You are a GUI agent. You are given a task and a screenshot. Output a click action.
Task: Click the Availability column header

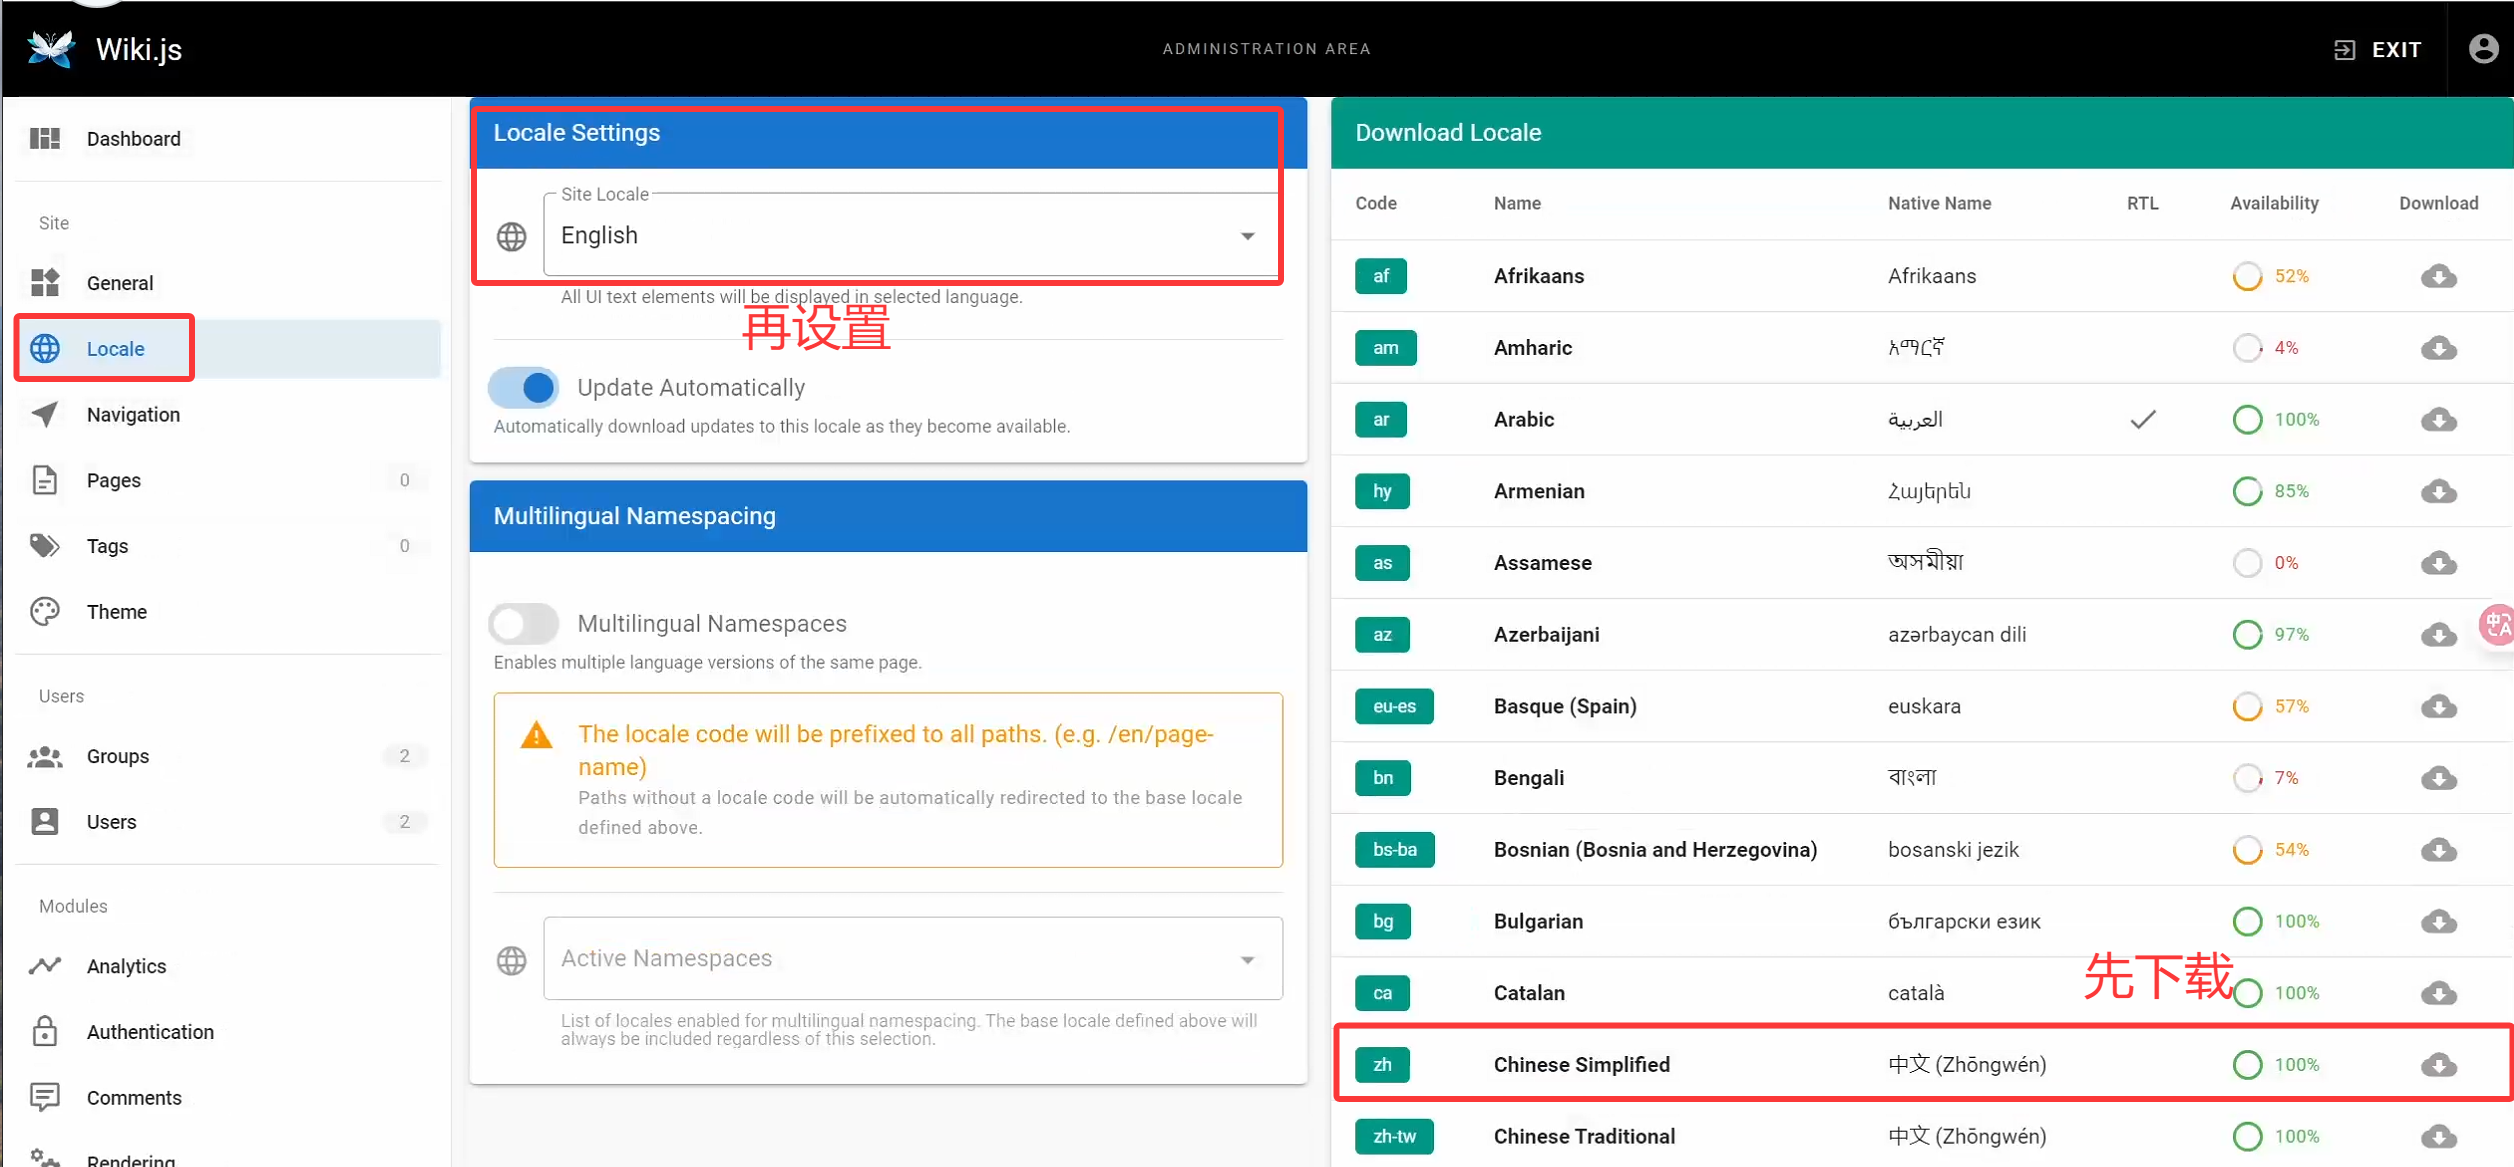(2273, 204)
